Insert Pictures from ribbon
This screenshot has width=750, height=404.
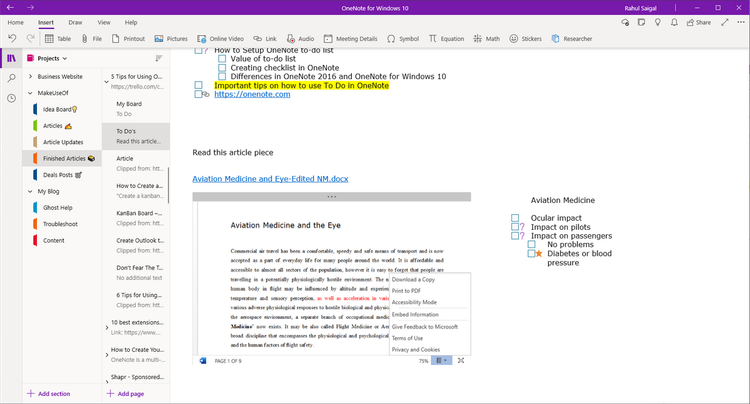(171, 39)
